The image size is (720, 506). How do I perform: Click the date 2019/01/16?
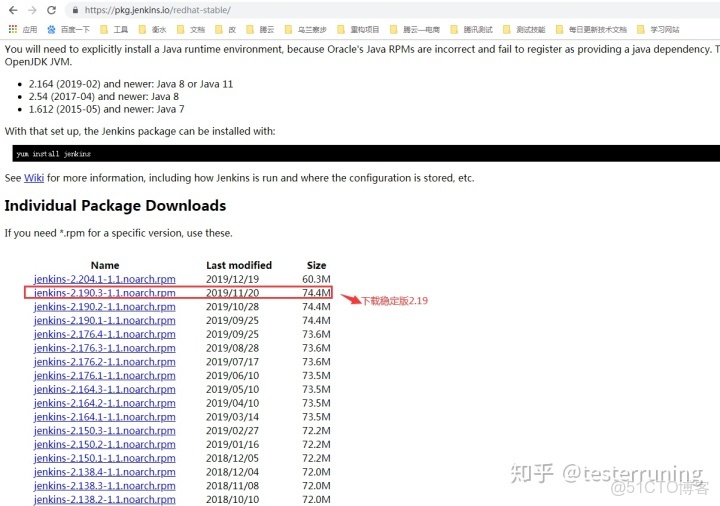pos(232,444)
